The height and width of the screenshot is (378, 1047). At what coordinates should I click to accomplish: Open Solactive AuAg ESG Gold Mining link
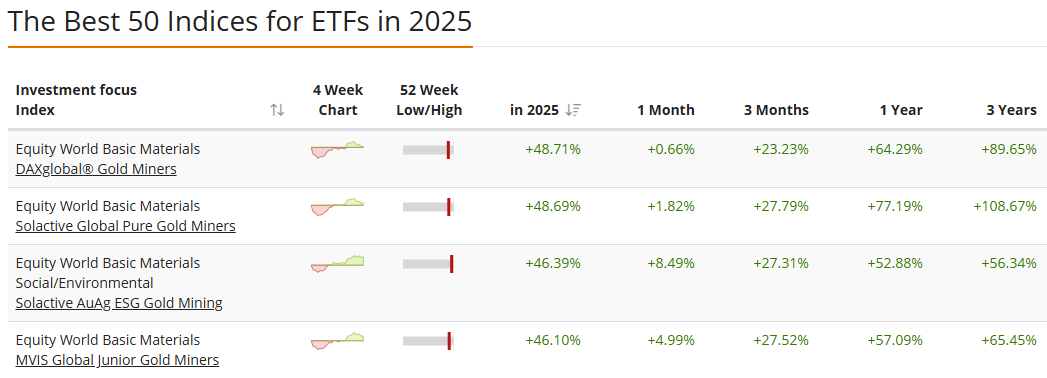119,303
